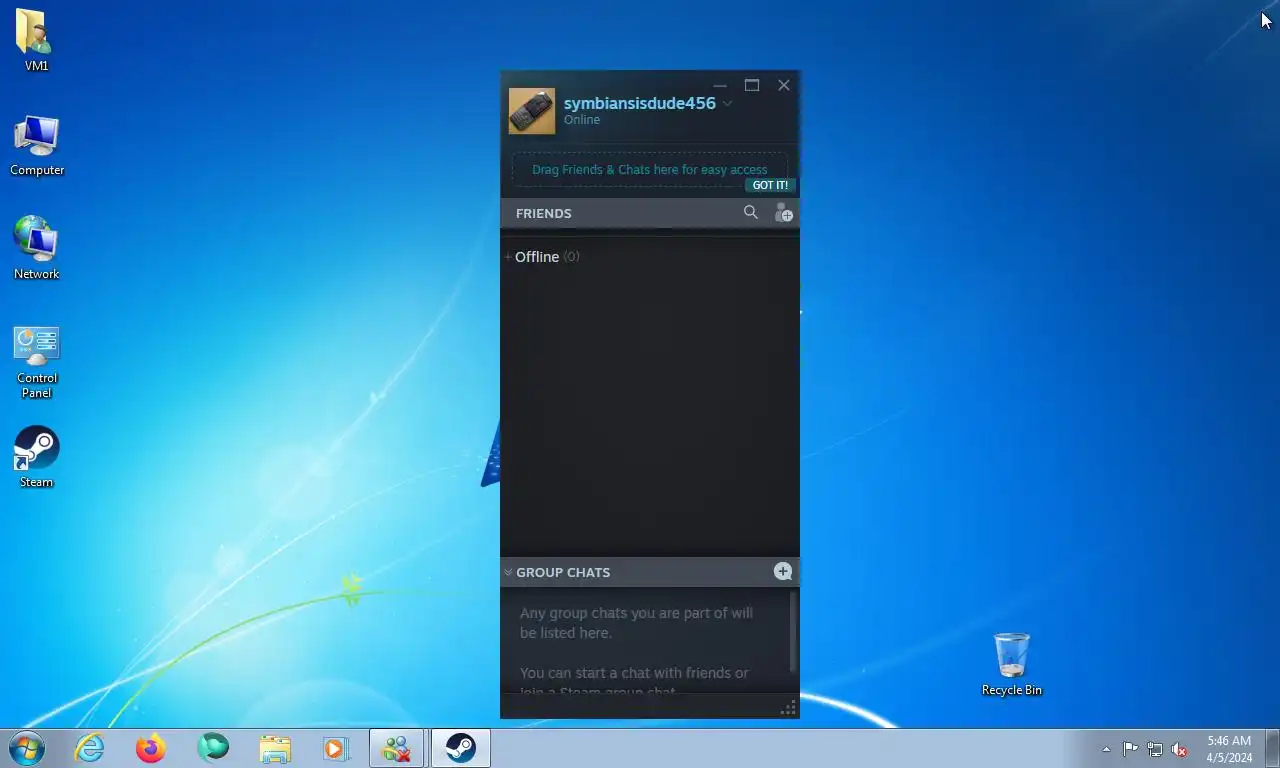The image size is (1280, 768).
Task: Collapse the GROUP CHATS section
Action: tap(508, 572)
